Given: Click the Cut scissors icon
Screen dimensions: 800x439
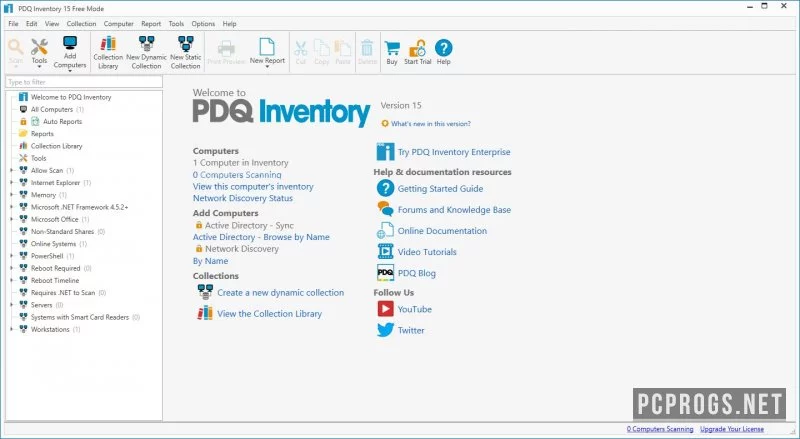Looking at the screenshot, I should [301, 48].
